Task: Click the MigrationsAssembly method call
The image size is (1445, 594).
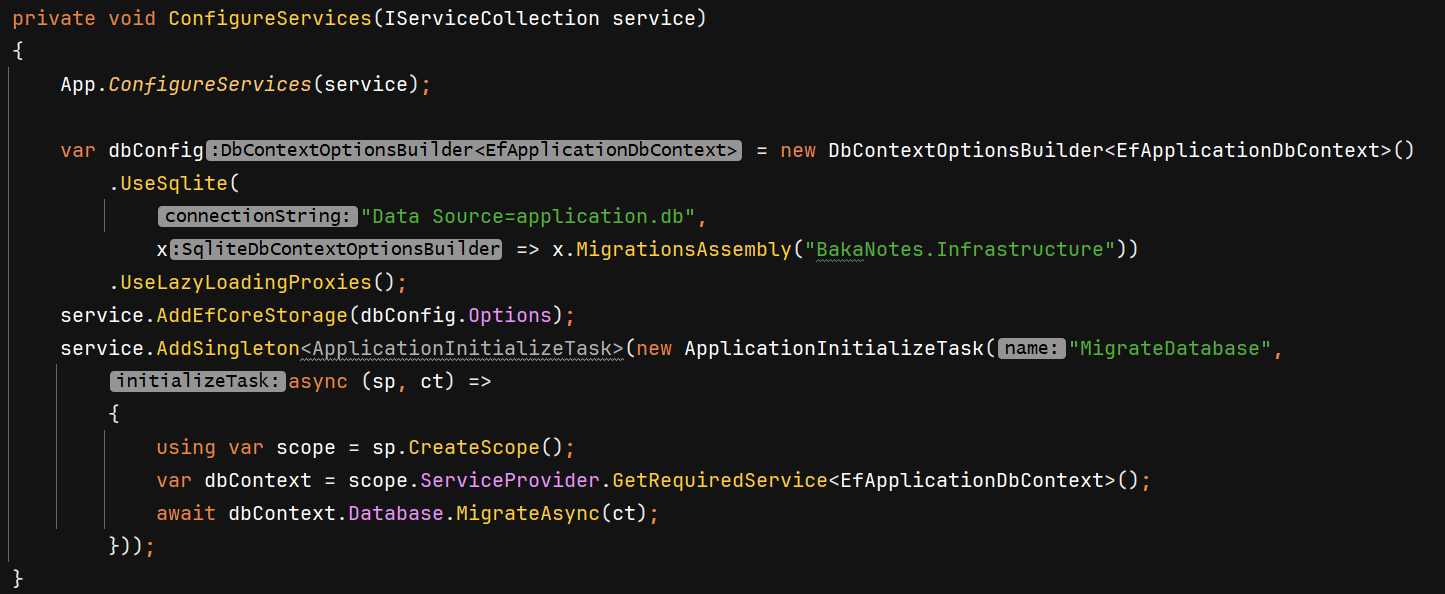Action: click(683, 249)
